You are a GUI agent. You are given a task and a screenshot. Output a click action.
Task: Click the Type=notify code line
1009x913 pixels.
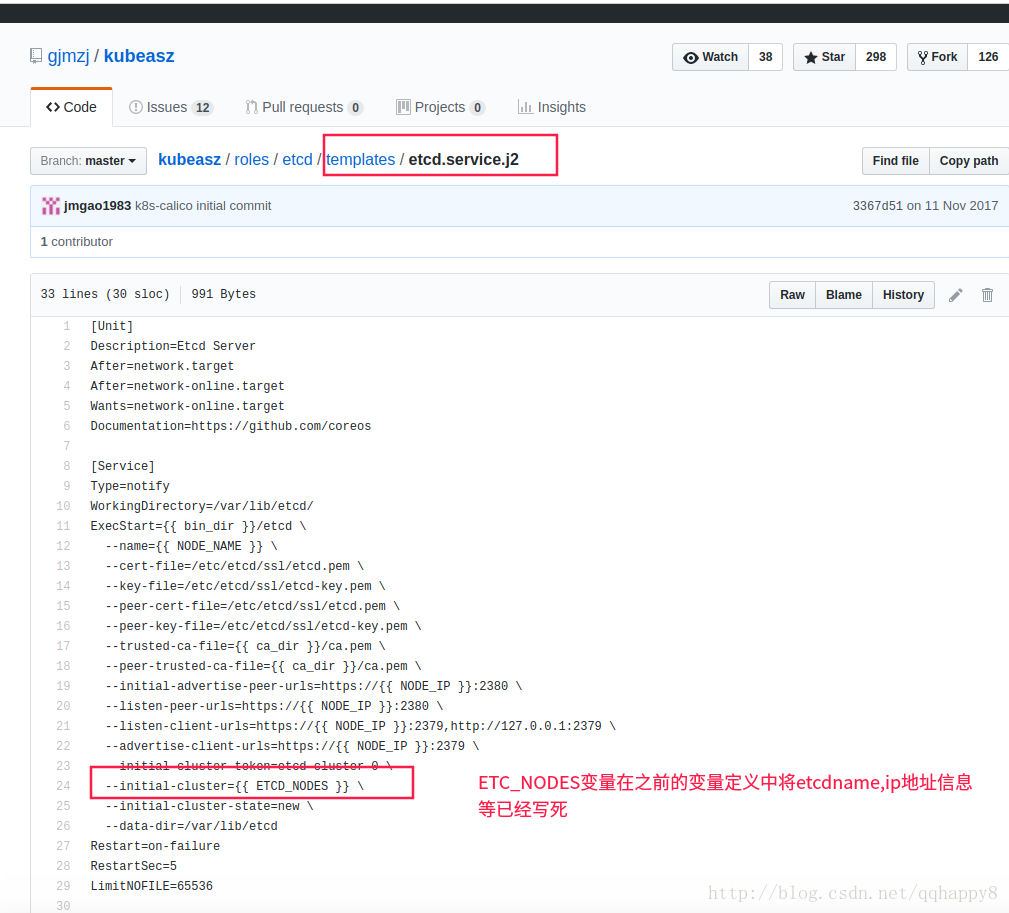[130, 486]
